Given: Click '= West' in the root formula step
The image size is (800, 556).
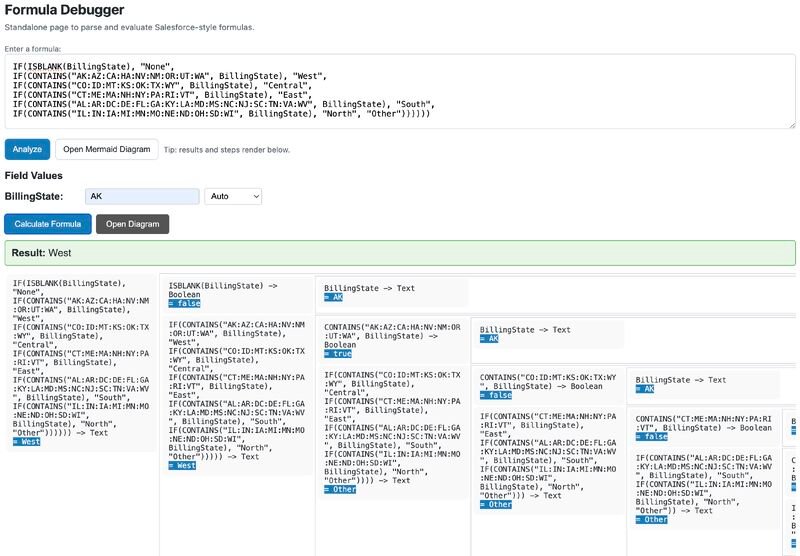Looking at the screenshot, I should point(27,442).
